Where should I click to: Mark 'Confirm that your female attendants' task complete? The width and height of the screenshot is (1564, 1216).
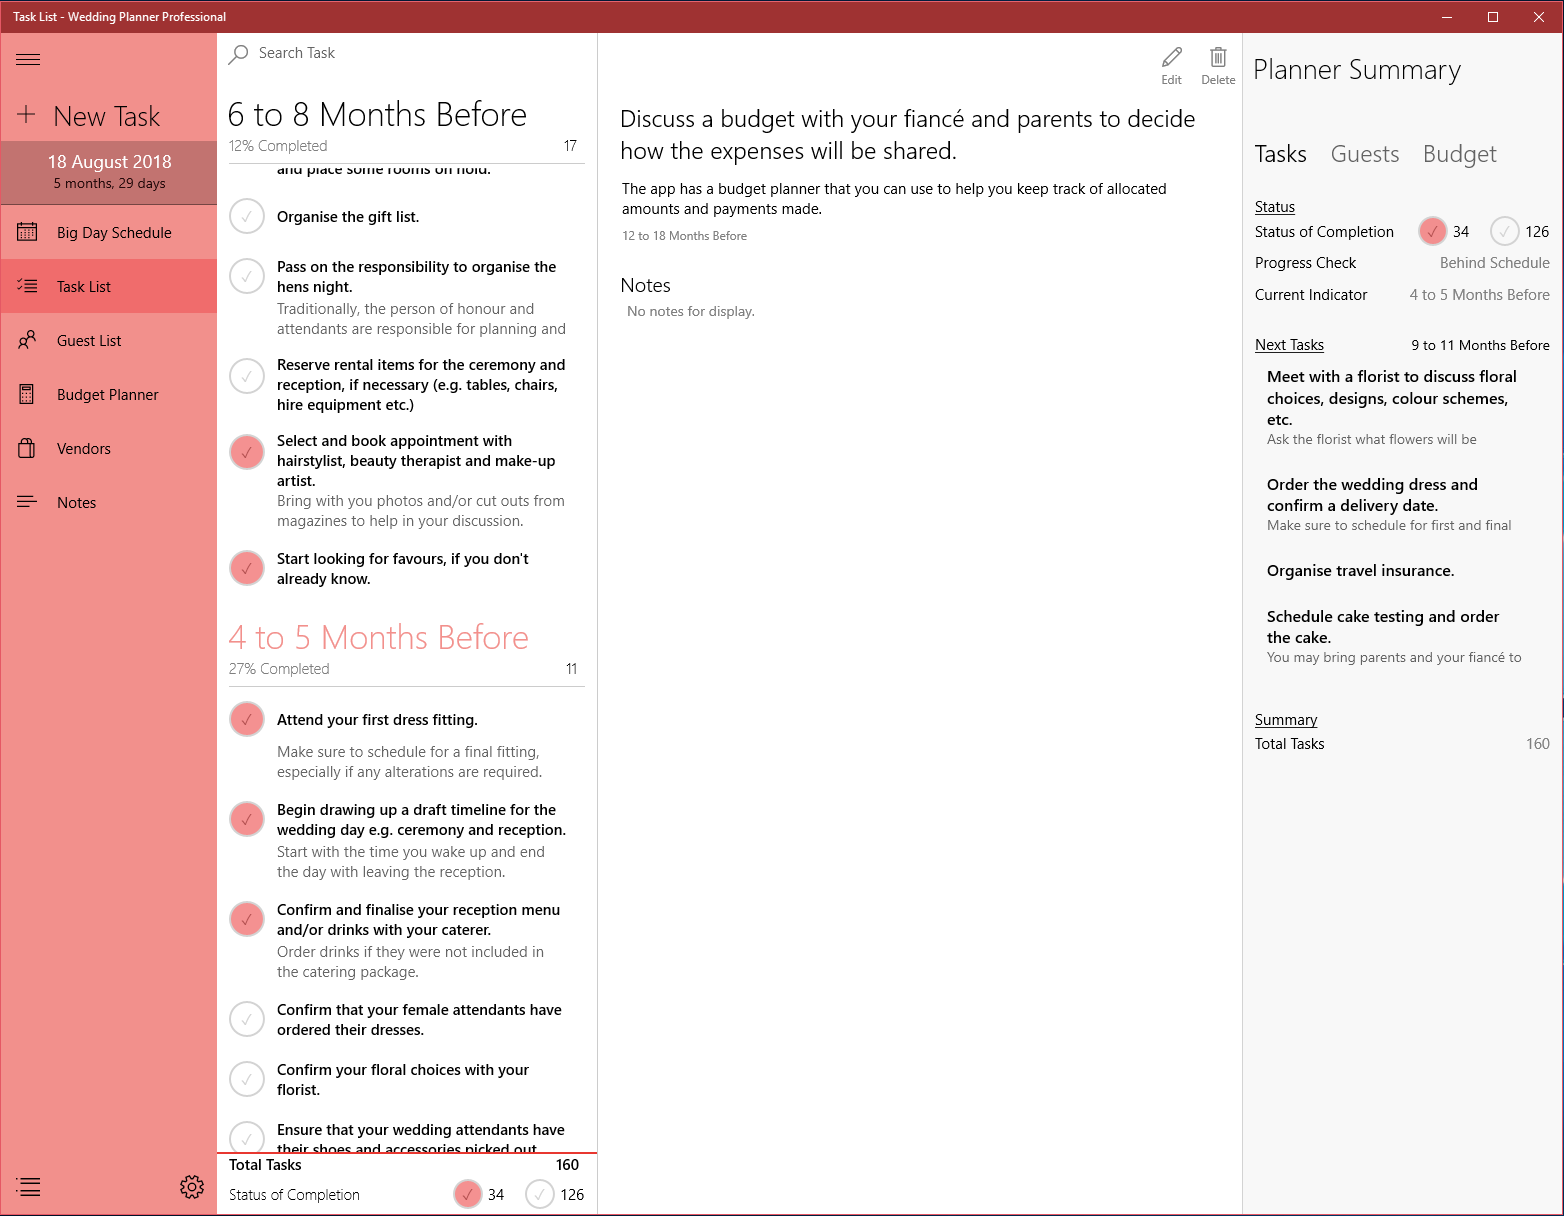[247, 1019]
